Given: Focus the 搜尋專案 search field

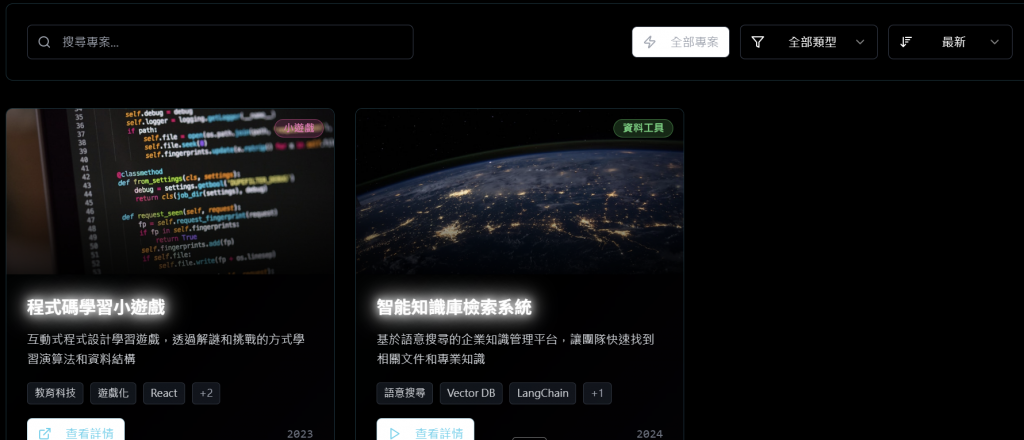Looking at the screenshot, I should (x=220, y=42).
